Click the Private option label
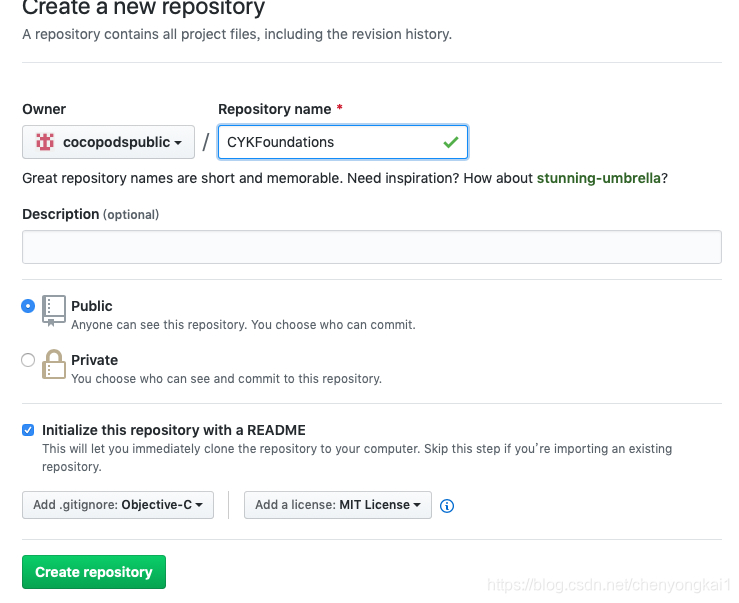This screenshot has width=739, height=603. point(94,360)
